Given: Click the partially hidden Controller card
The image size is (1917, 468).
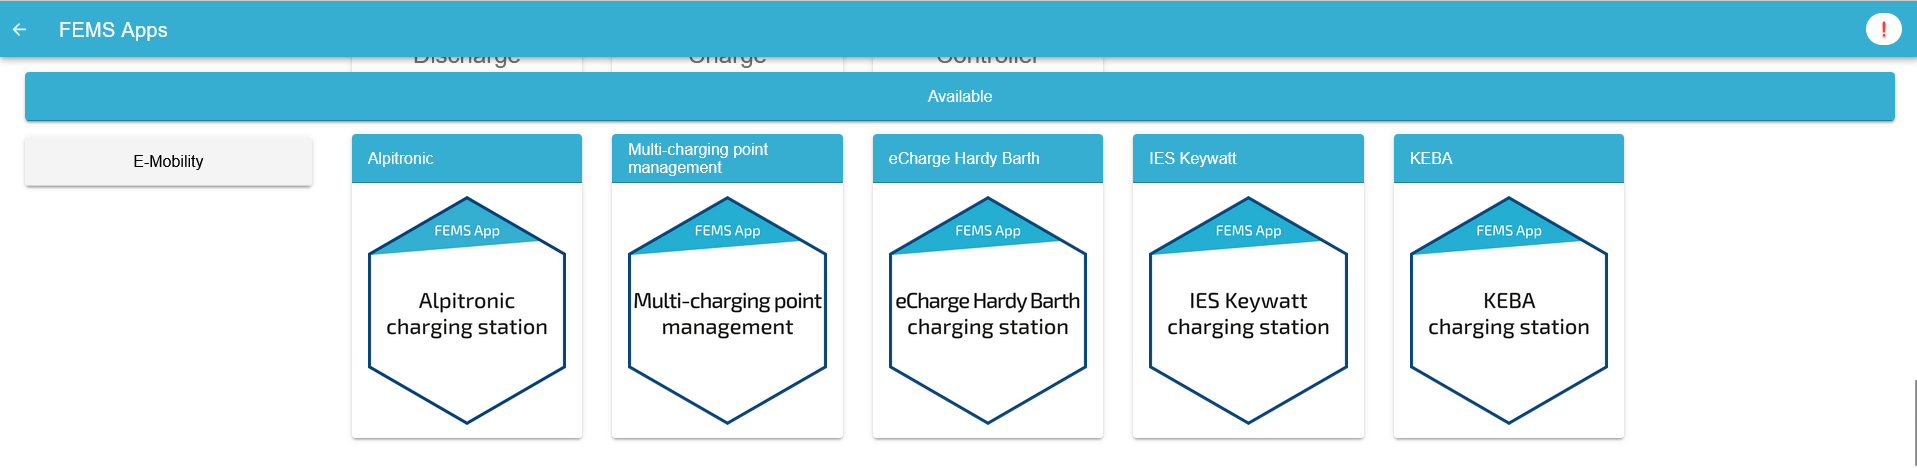Looking at the screenshot, I should [x=988, y=63].
